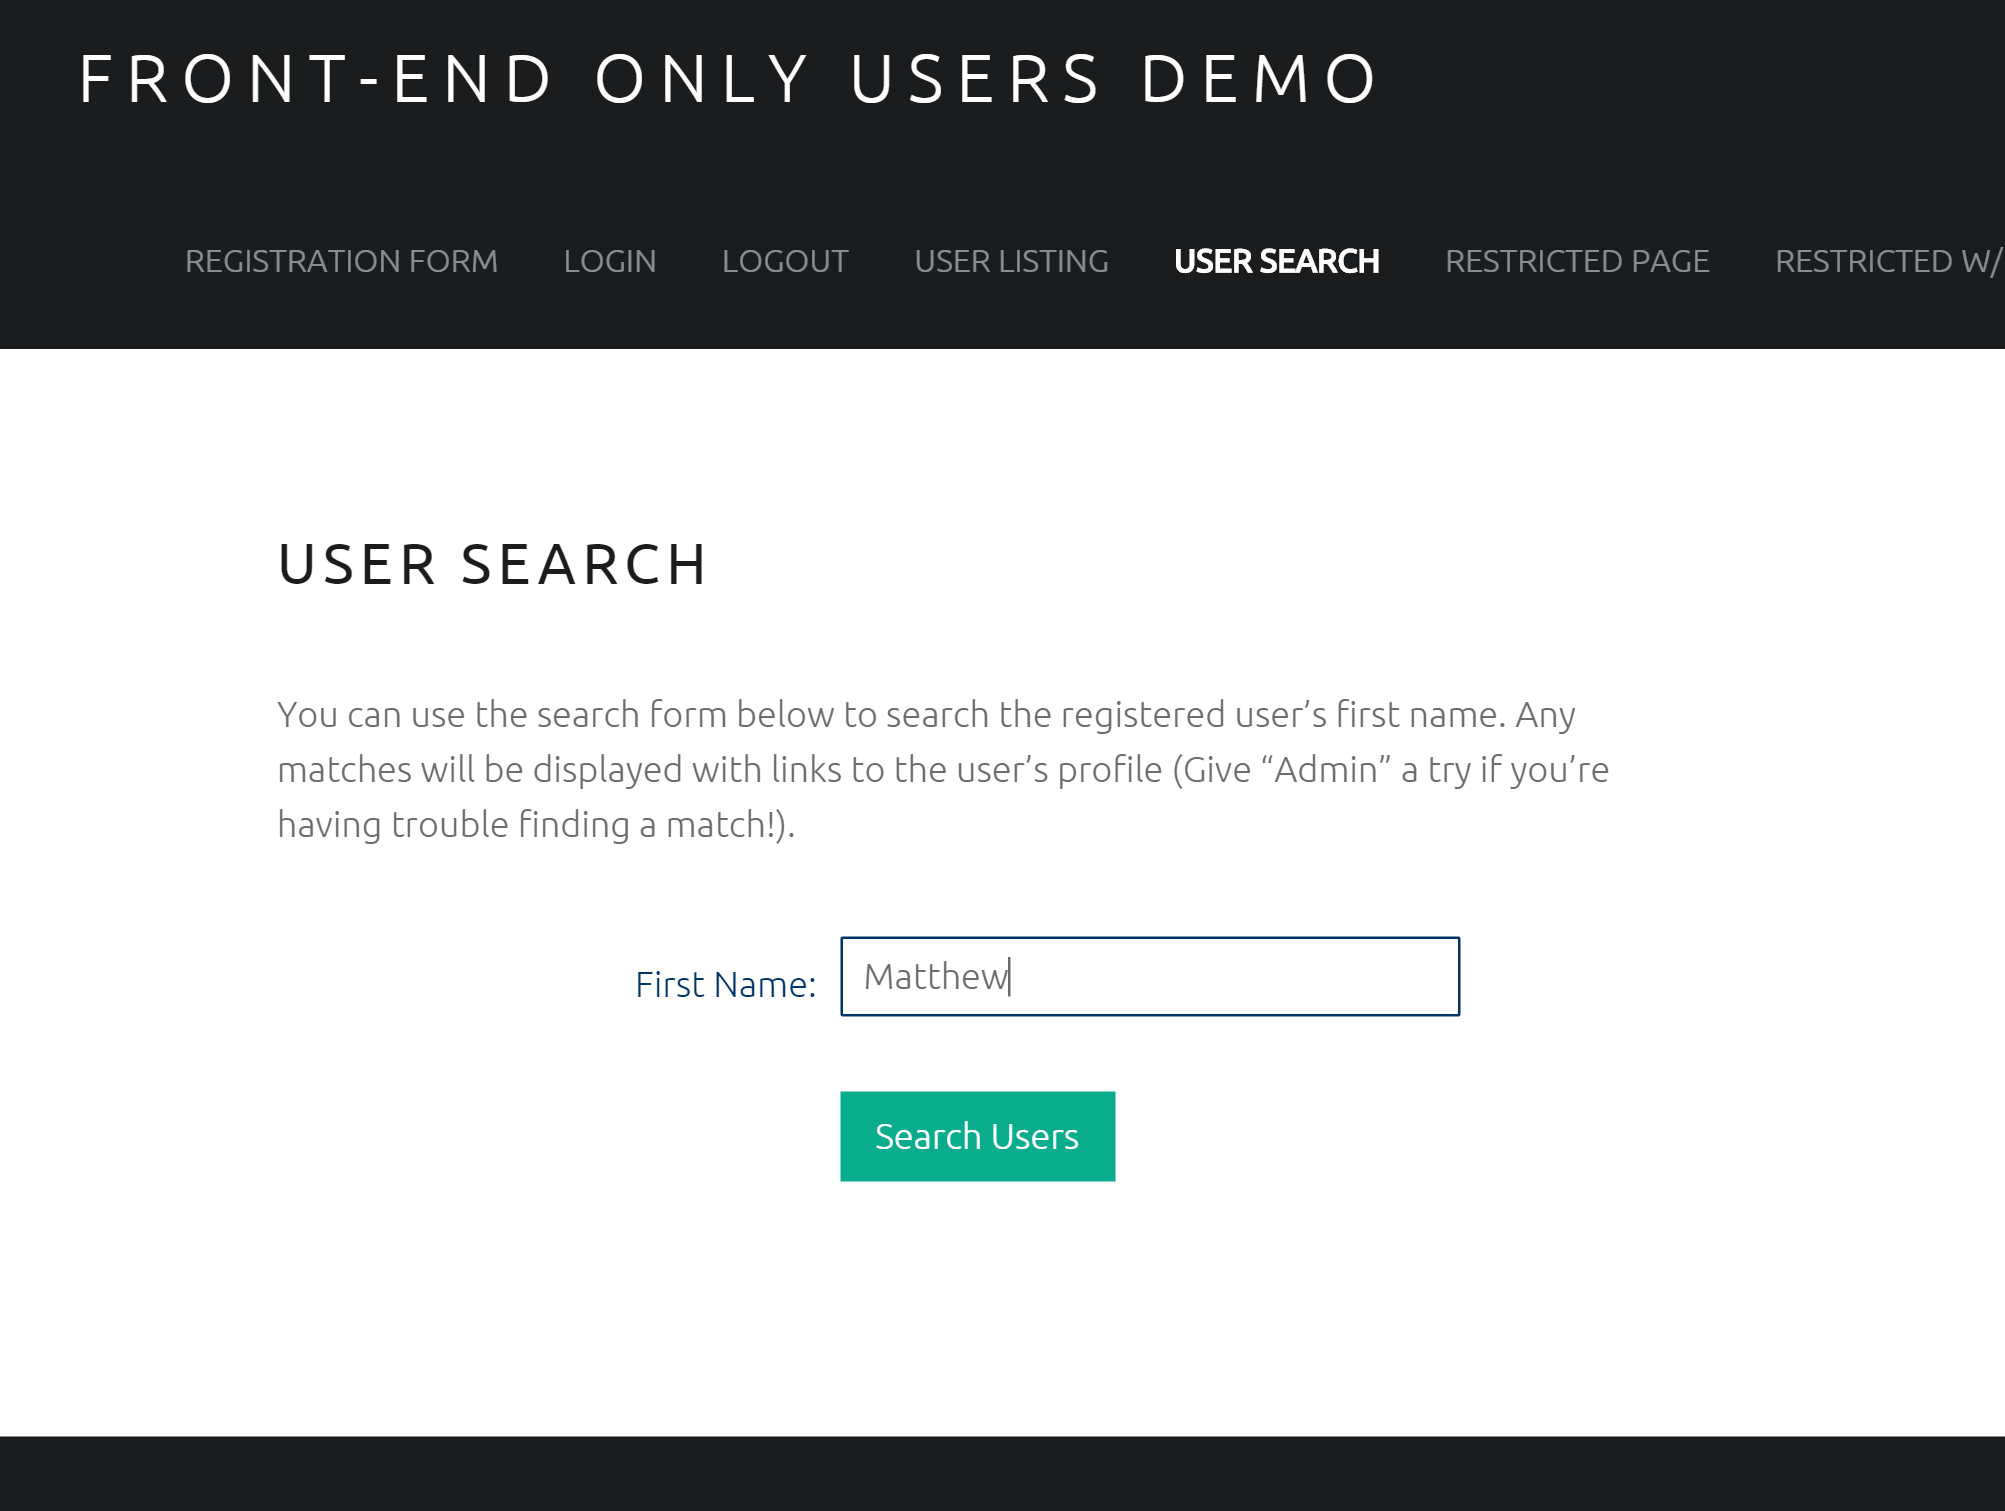
Task: Open the Registration Form menu item
Action: pyautogui.click(x=341, y=261)
